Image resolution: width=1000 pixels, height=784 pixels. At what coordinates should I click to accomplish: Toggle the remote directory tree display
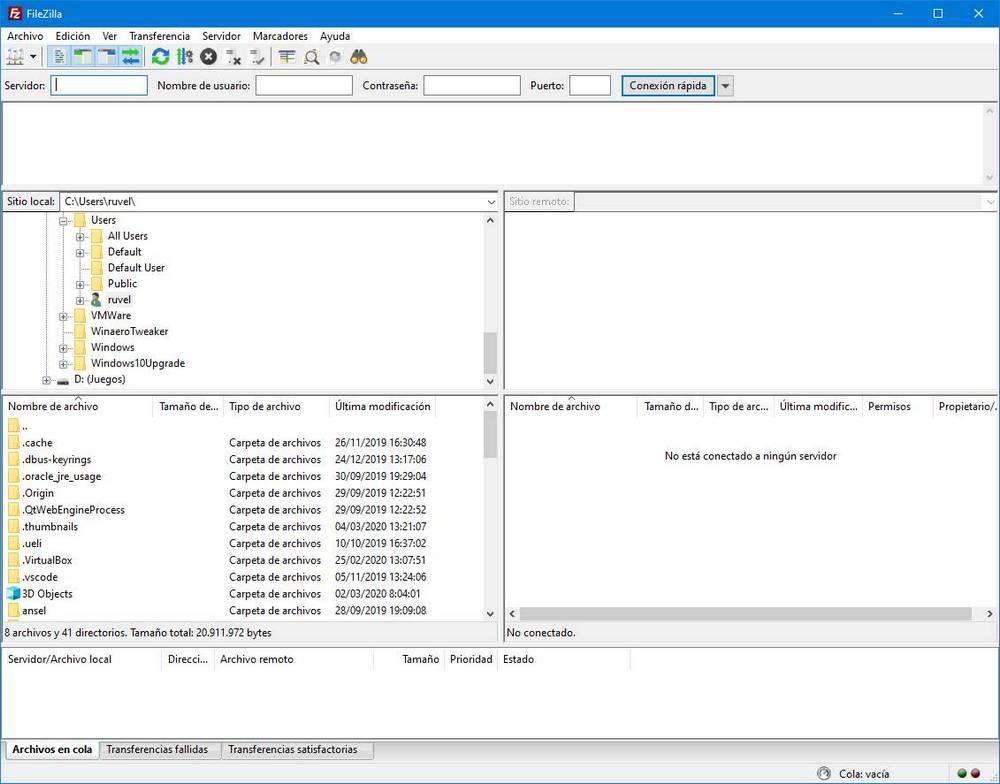[x=107, y=57]
